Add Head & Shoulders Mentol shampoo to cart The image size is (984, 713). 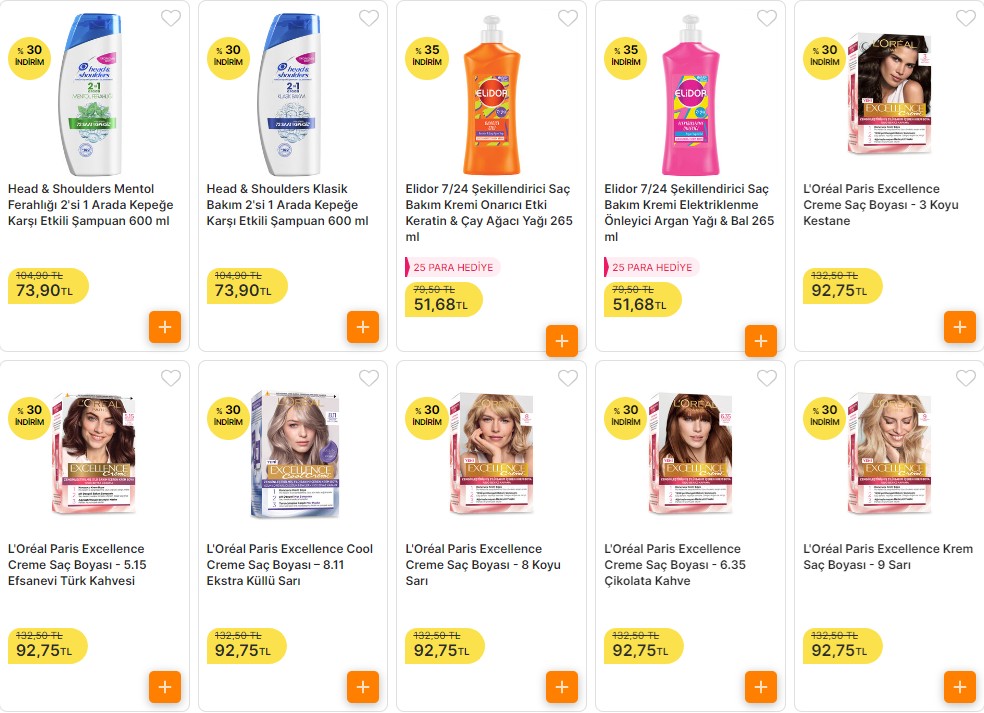[x=164, y=326]
